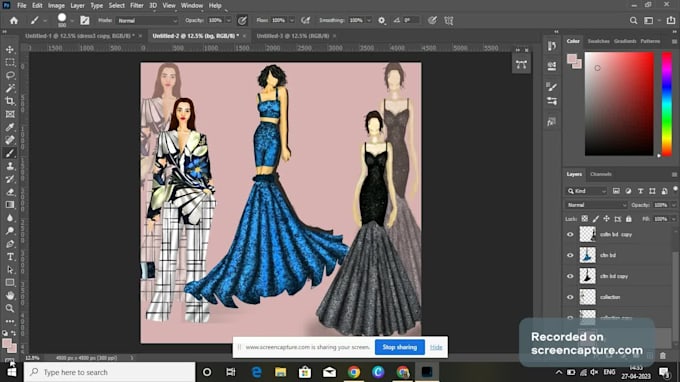Screen dimensions: 680x382
Task: Toggle lock transparent pixels
Action: click(x=585, y=219)
